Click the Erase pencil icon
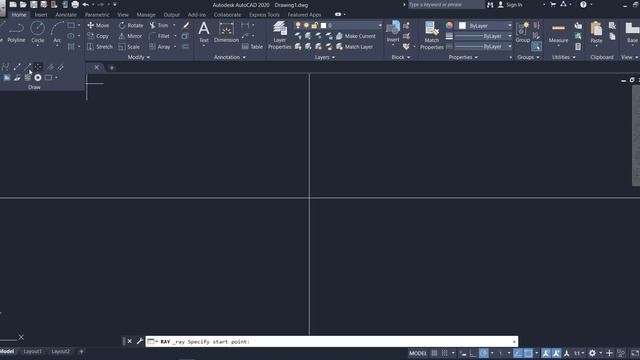 [186, 25]
